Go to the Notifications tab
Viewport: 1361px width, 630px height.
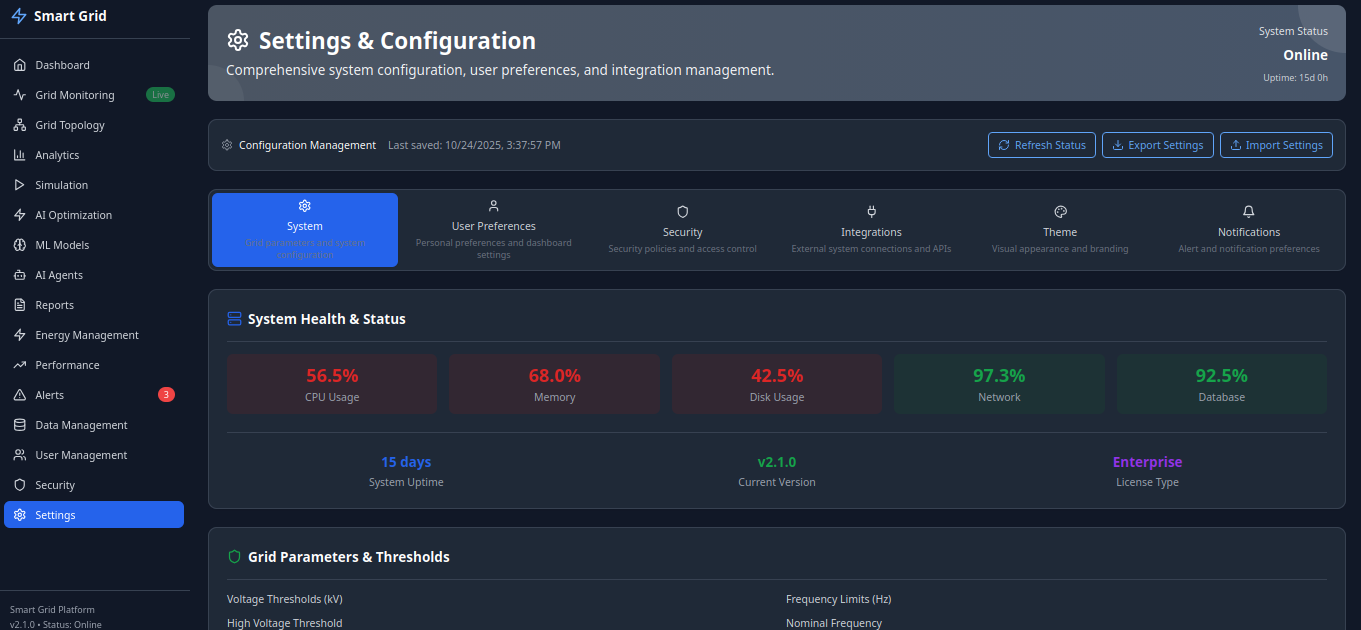1249,230
